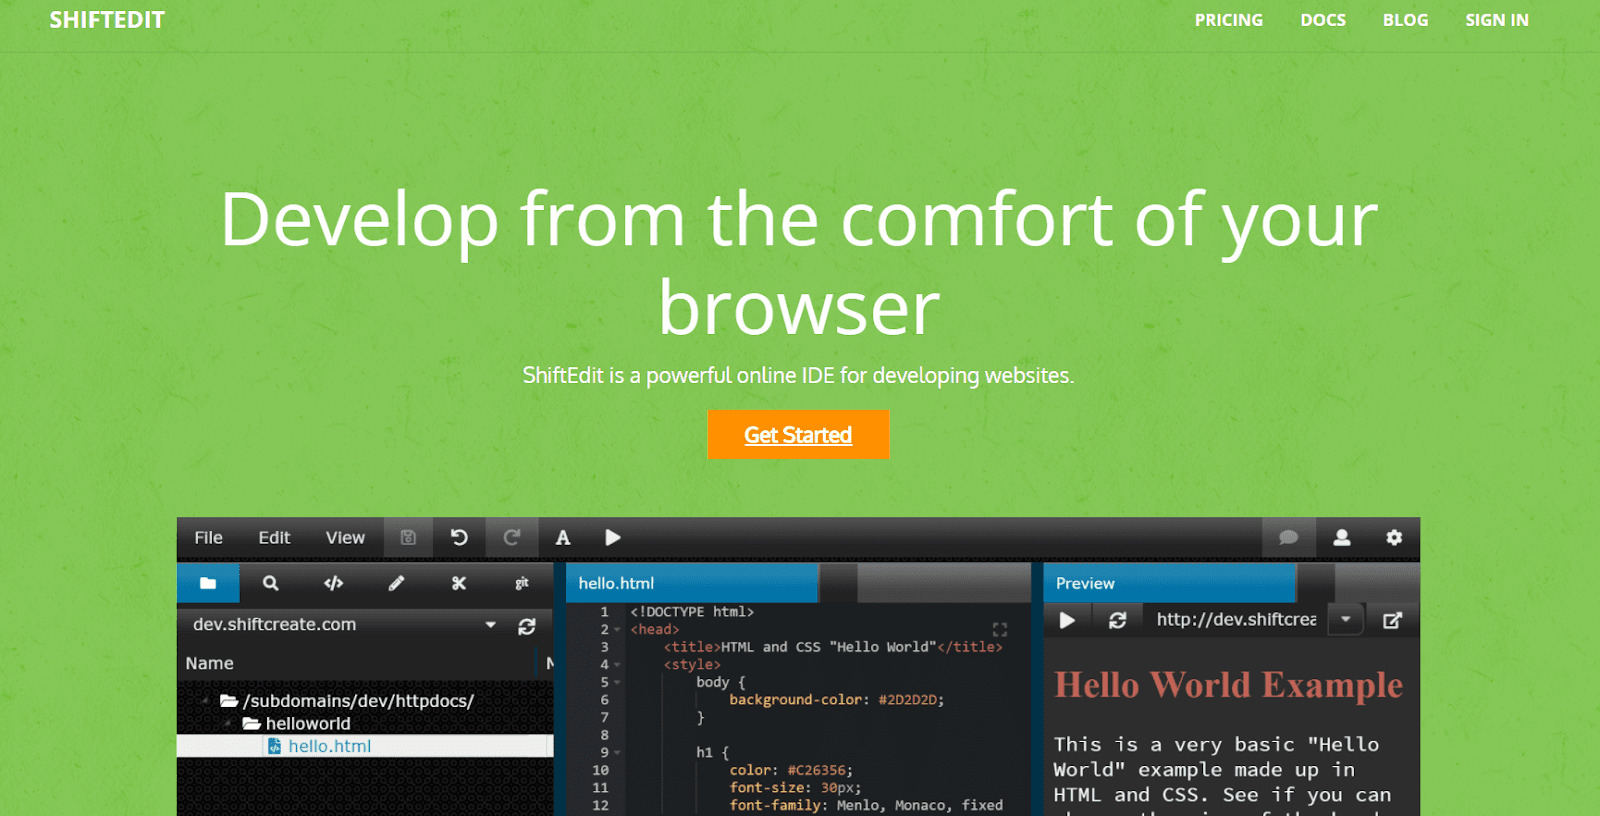Select the helloworld folder

(308, 723)
